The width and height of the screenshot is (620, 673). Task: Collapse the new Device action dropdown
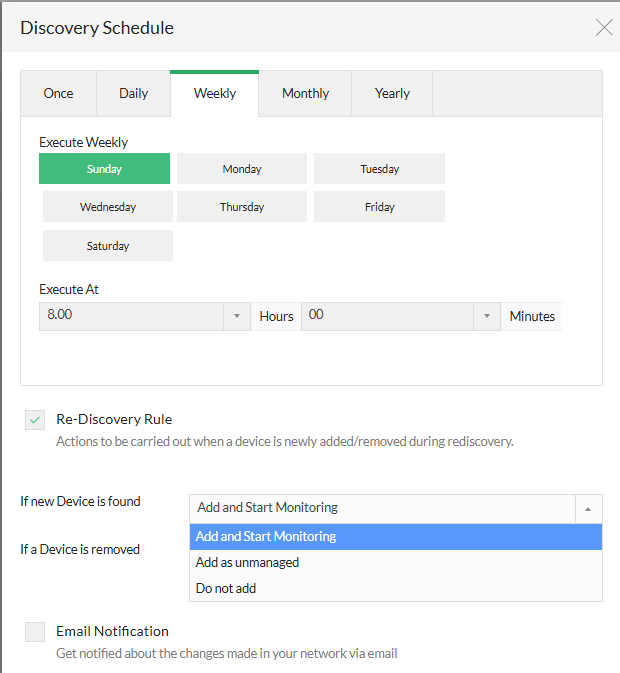(587, 508)
